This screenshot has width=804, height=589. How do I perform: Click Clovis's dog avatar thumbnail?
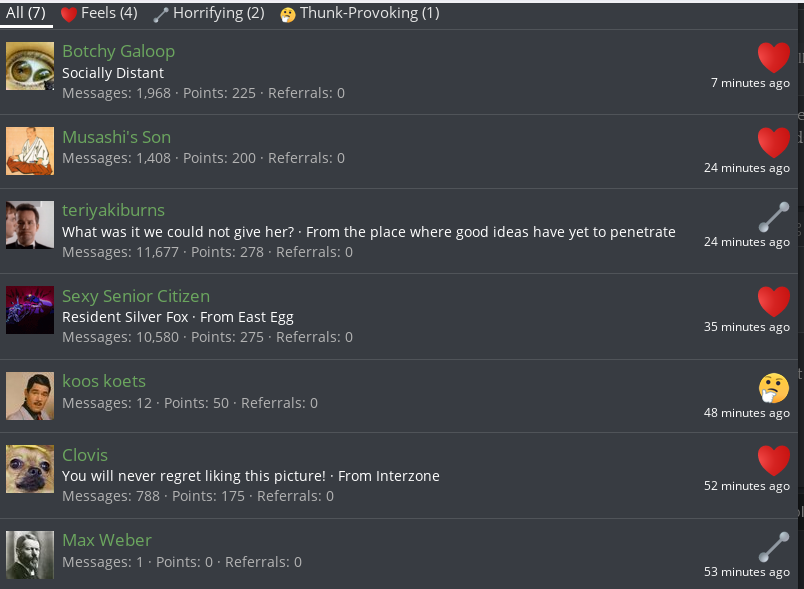30,469
